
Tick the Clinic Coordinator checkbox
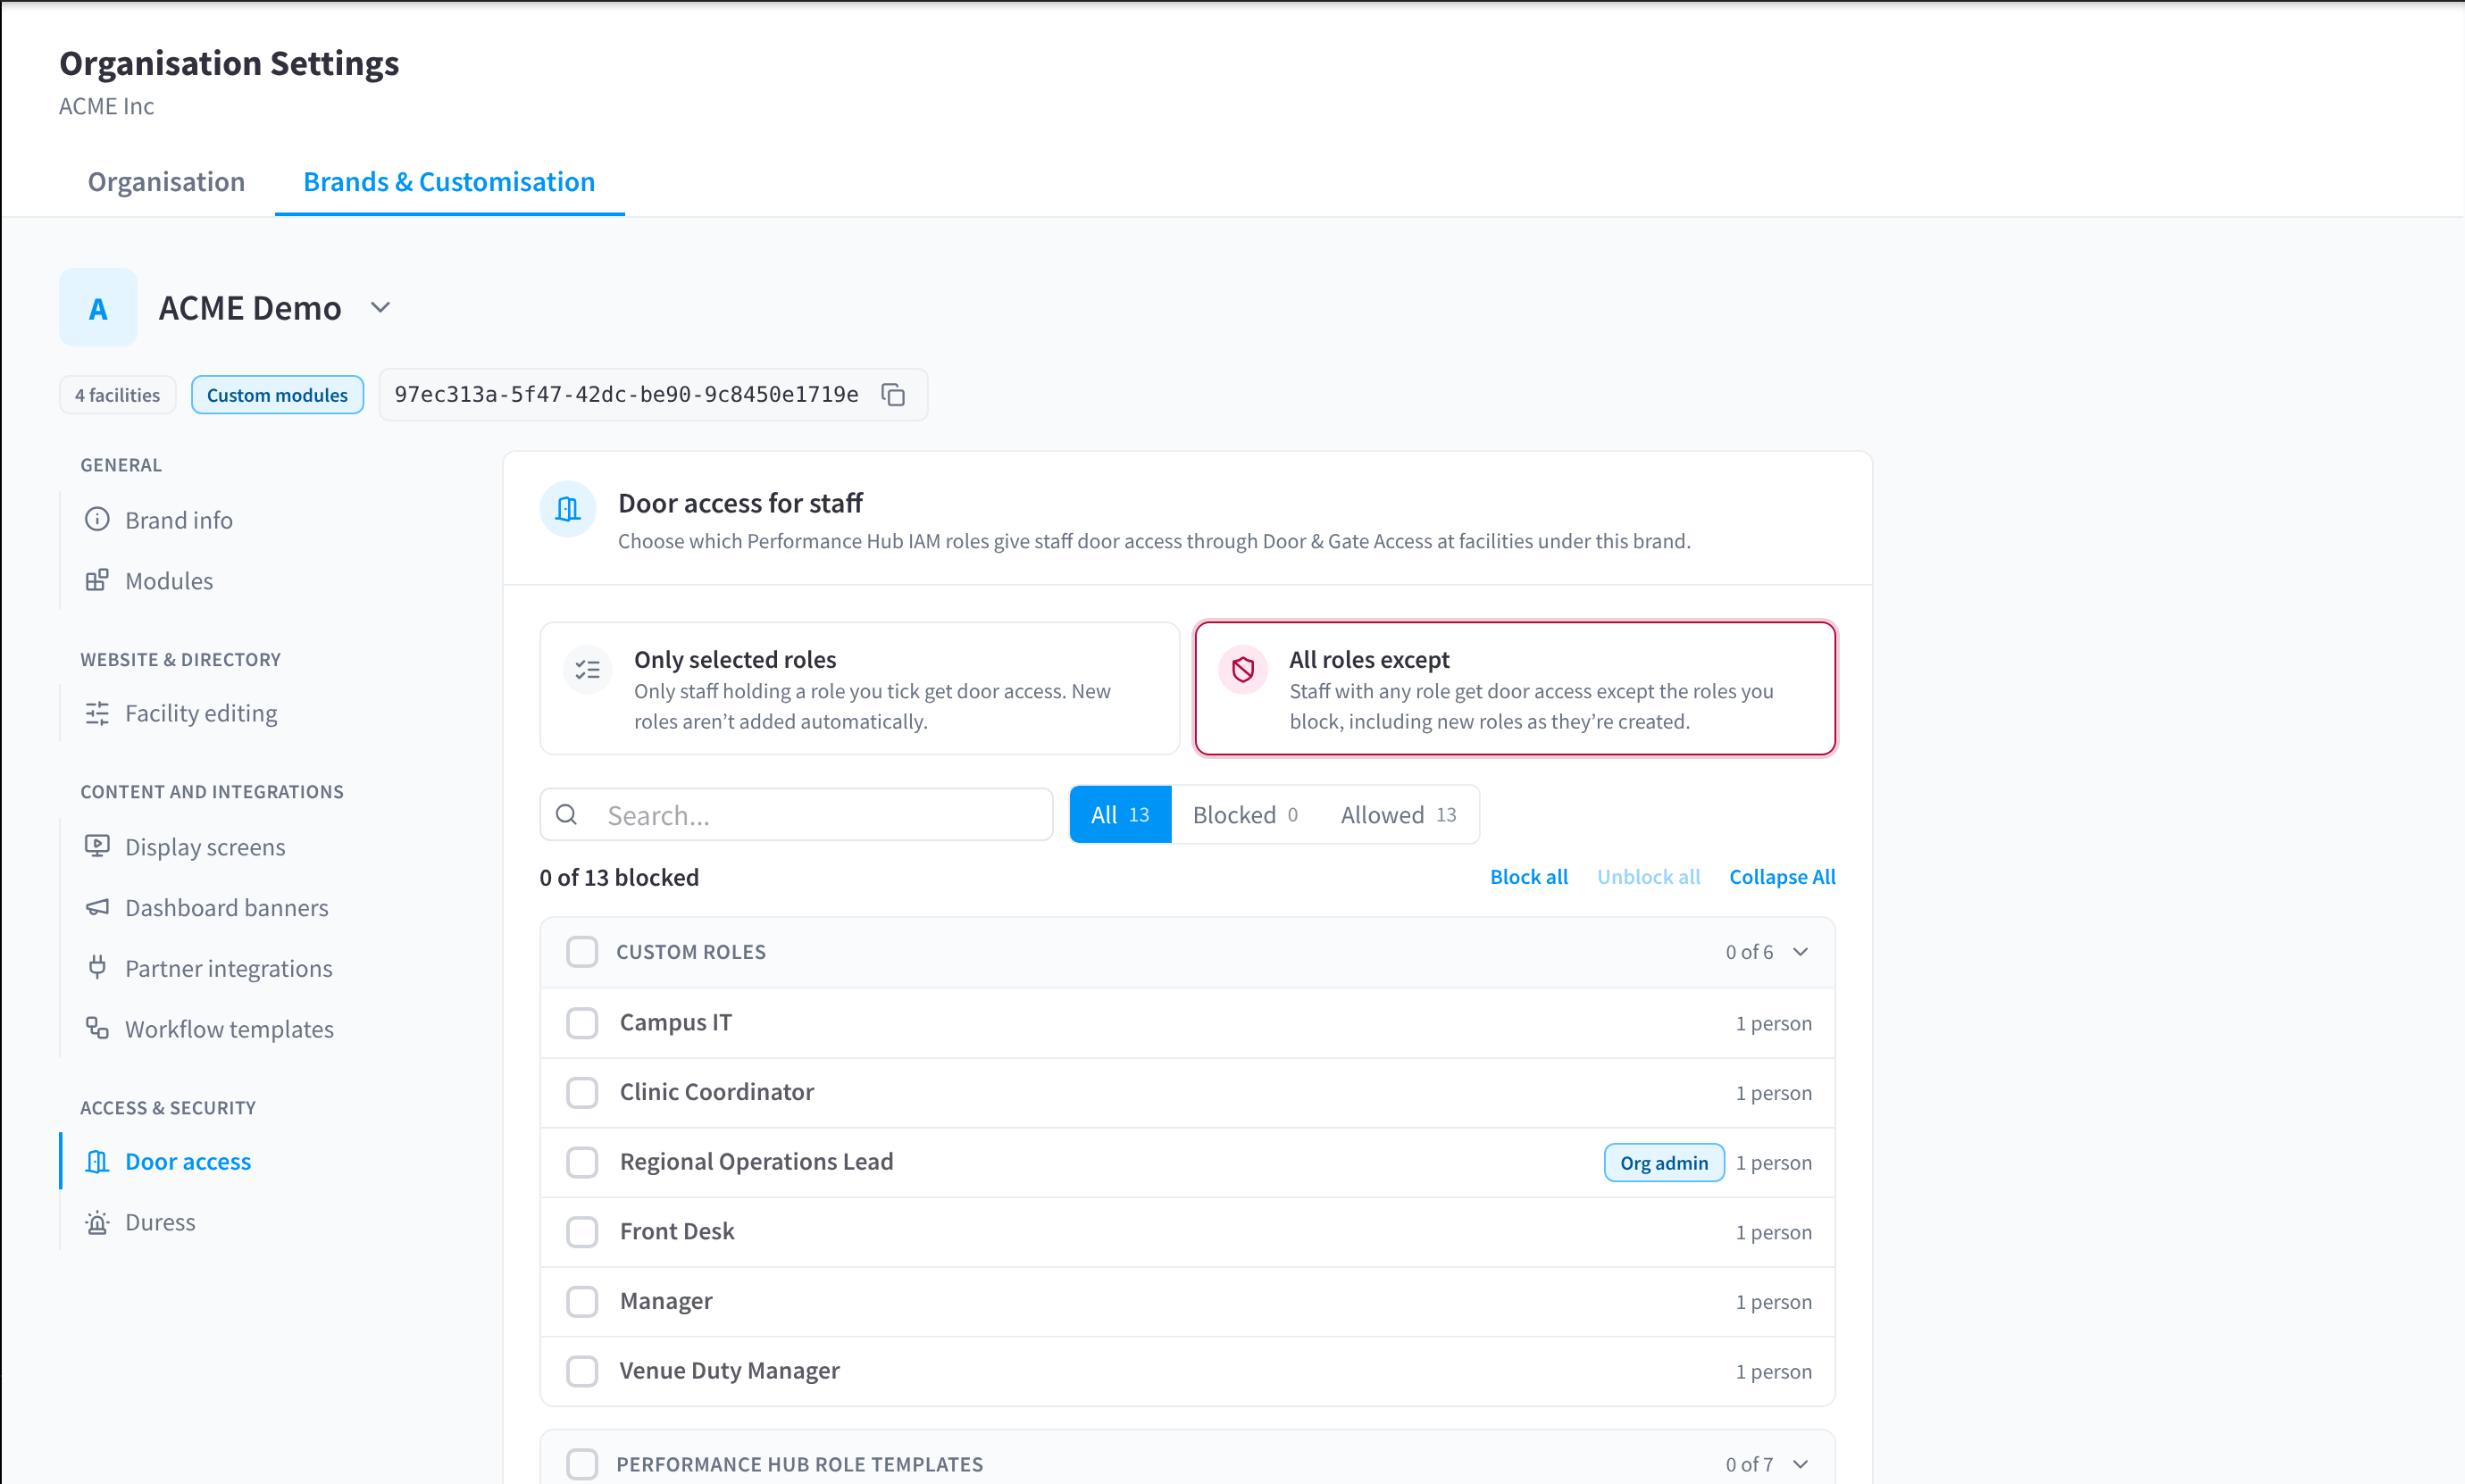[582, 1092]
